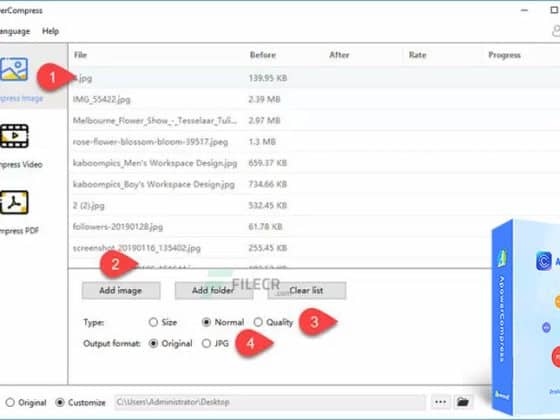Click the 61.78 KB size cell

tap(265, 226)
